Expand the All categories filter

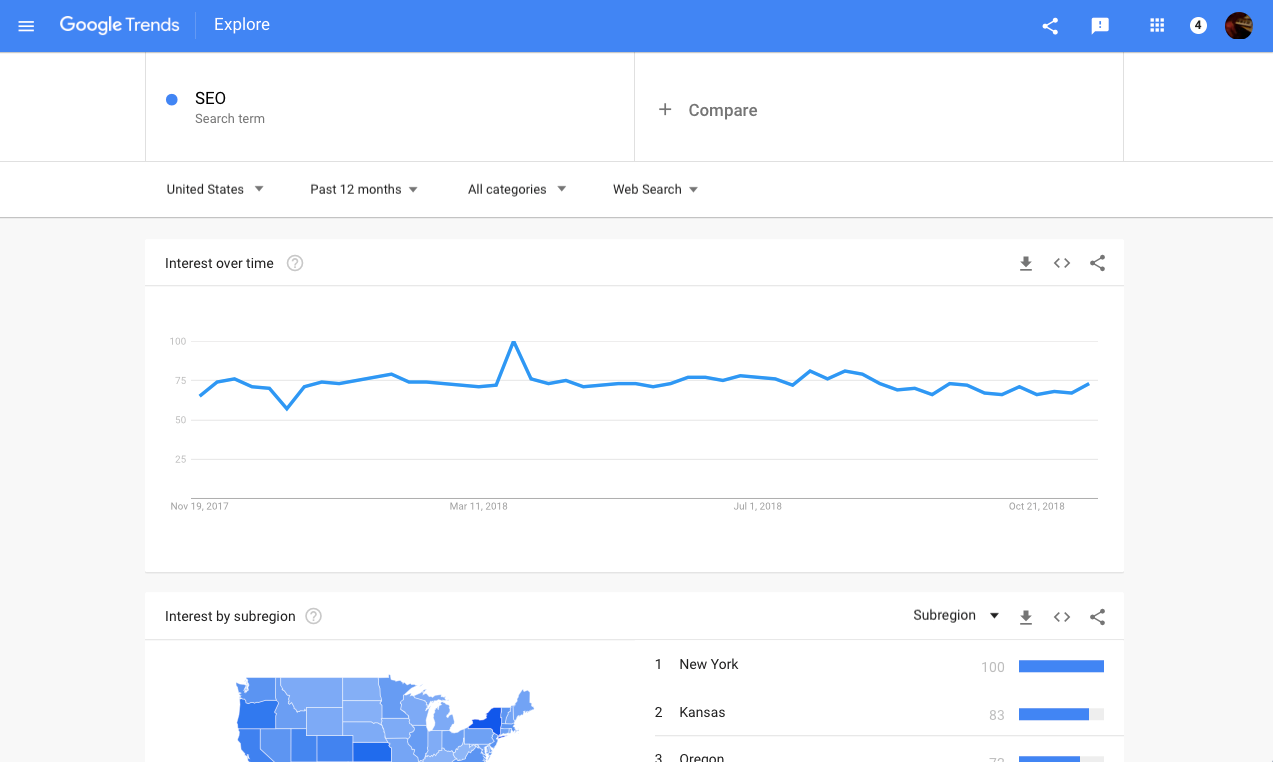[516, 189]
